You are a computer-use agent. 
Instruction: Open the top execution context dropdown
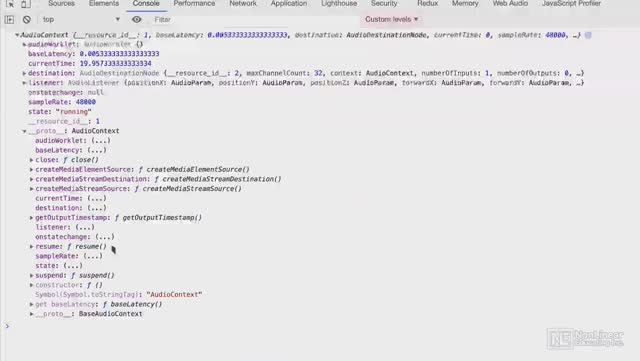81,20
